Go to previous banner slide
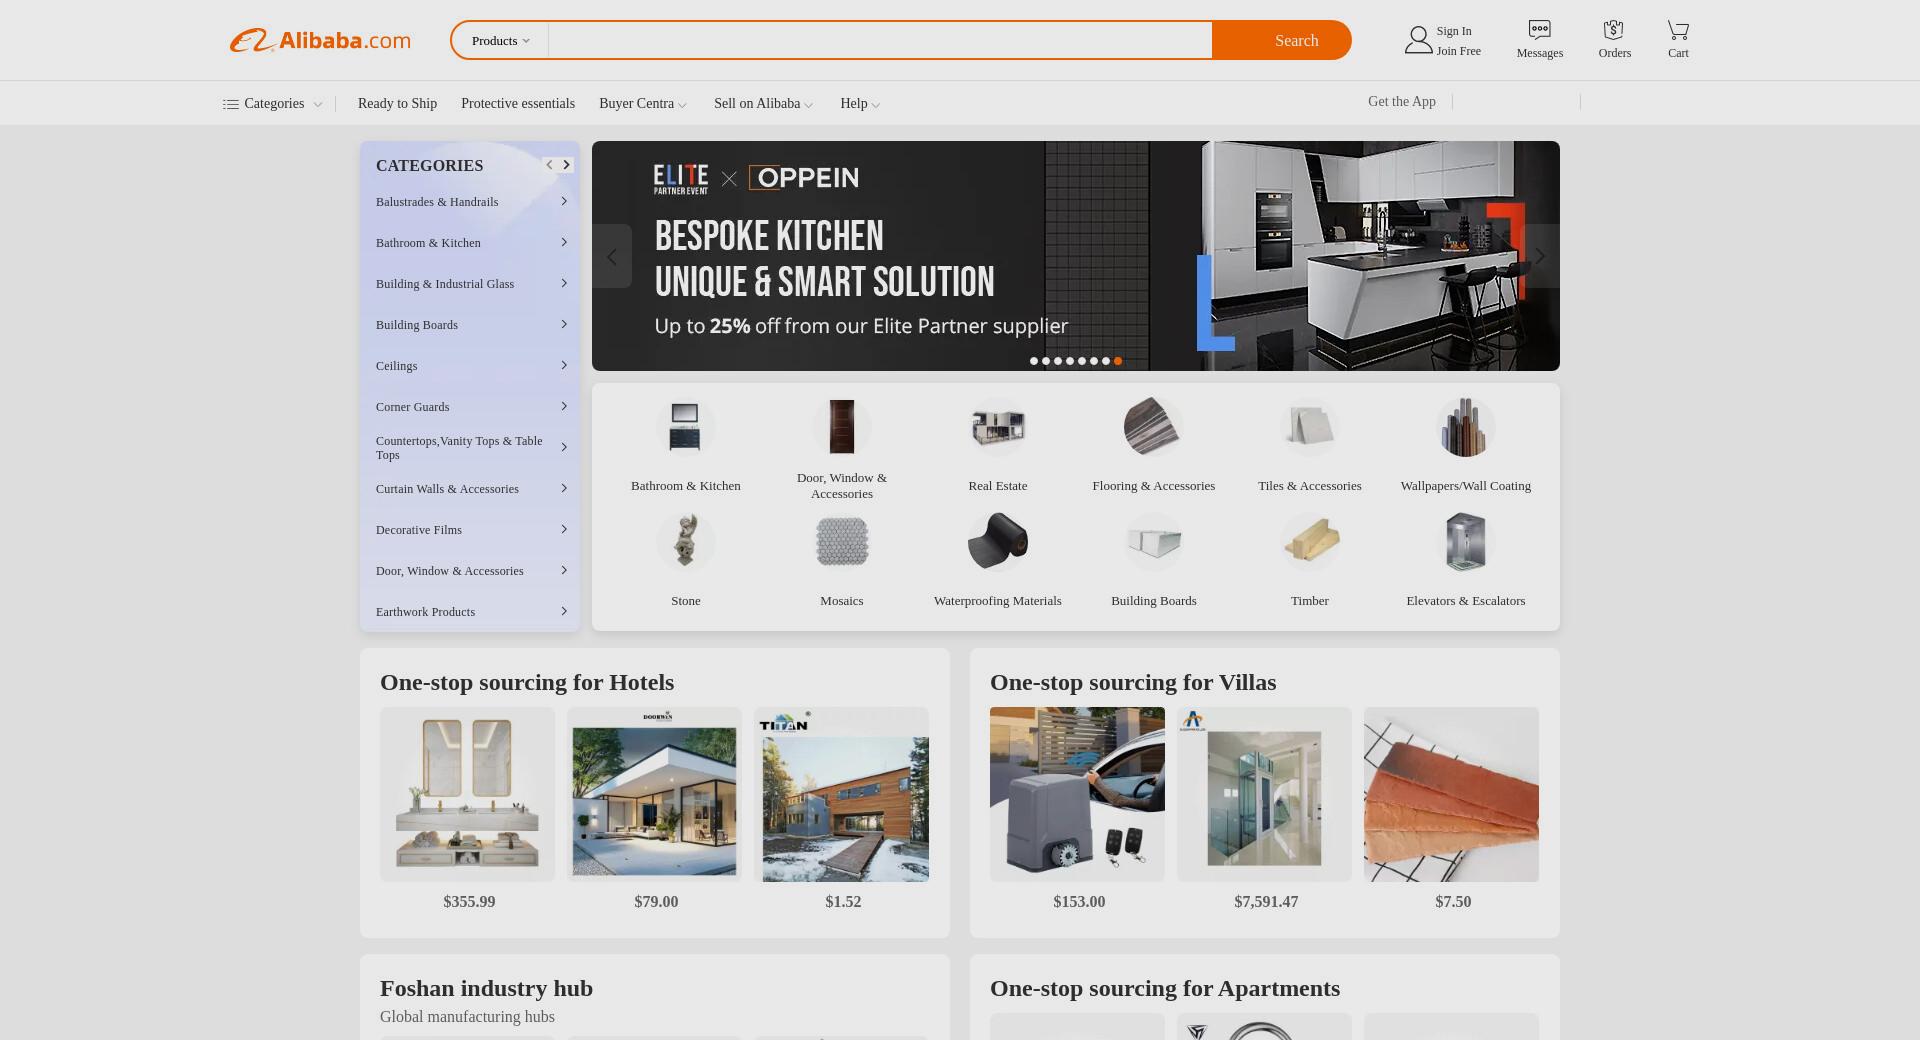Image resolution: width=1920 pixels, height=1040 pixels. [612, 256]
